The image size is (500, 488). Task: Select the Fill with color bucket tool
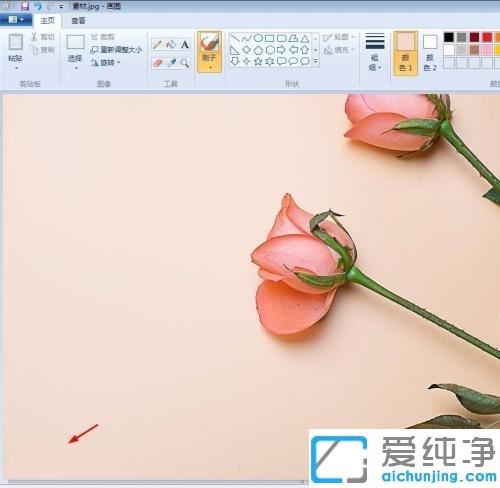pyautogui.click(x=171, y=44)
